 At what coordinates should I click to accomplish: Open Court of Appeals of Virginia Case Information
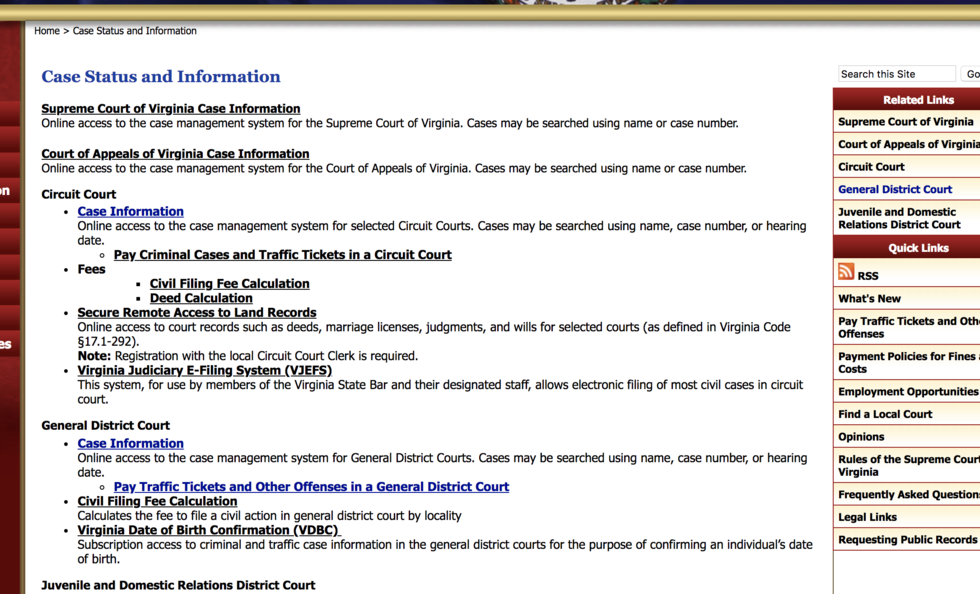(175, 154)
